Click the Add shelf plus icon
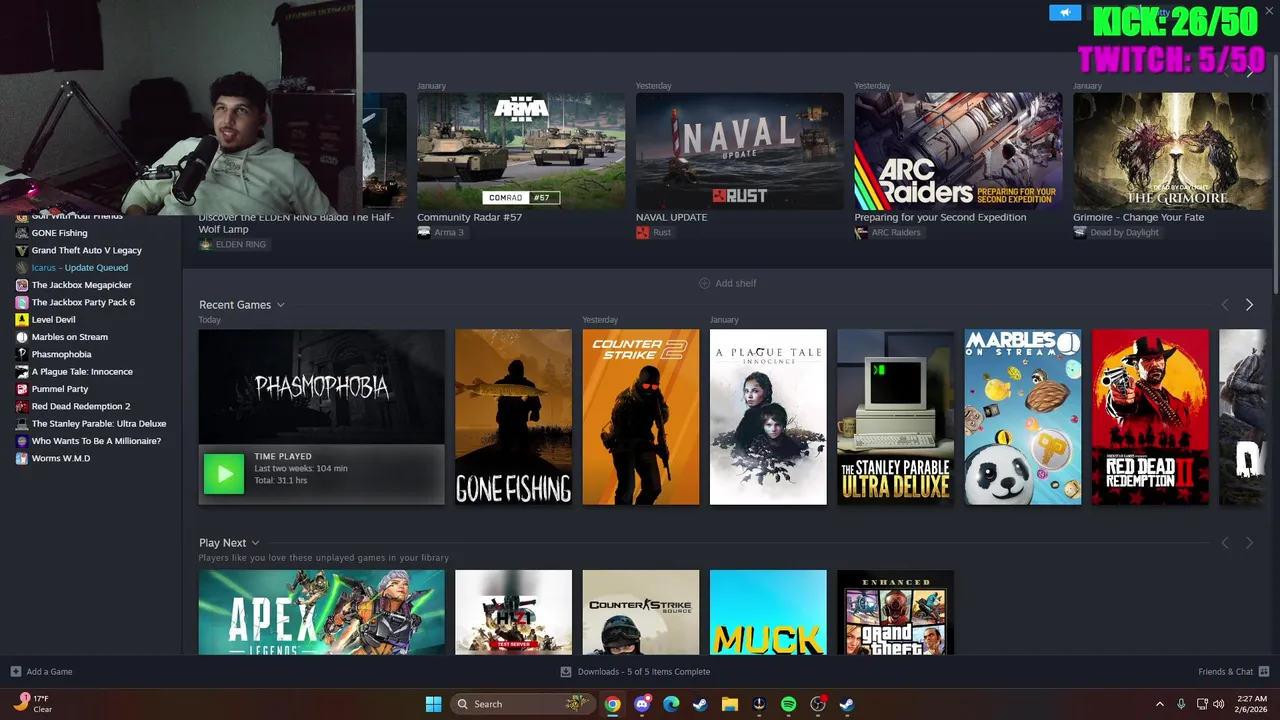The image size is (1280, 720). (704, 284)
